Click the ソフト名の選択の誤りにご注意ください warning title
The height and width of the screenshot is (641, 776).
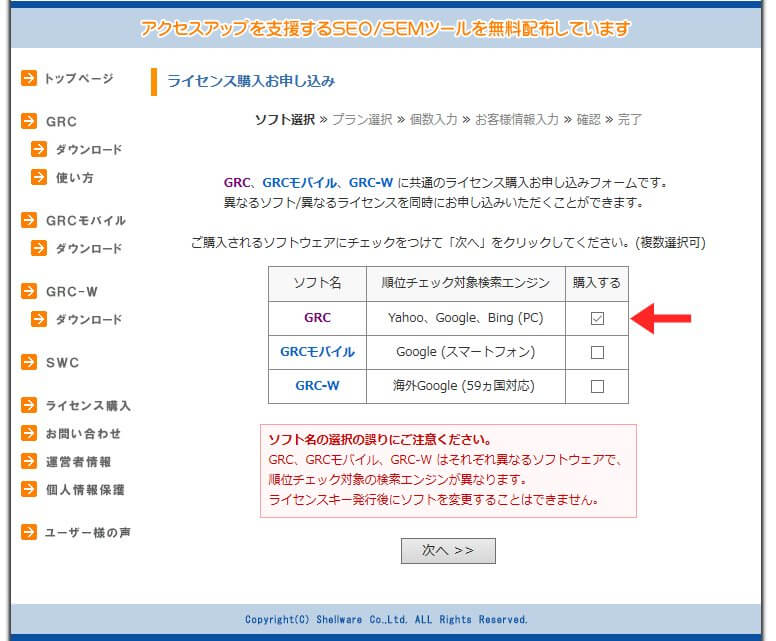point(380,440)
